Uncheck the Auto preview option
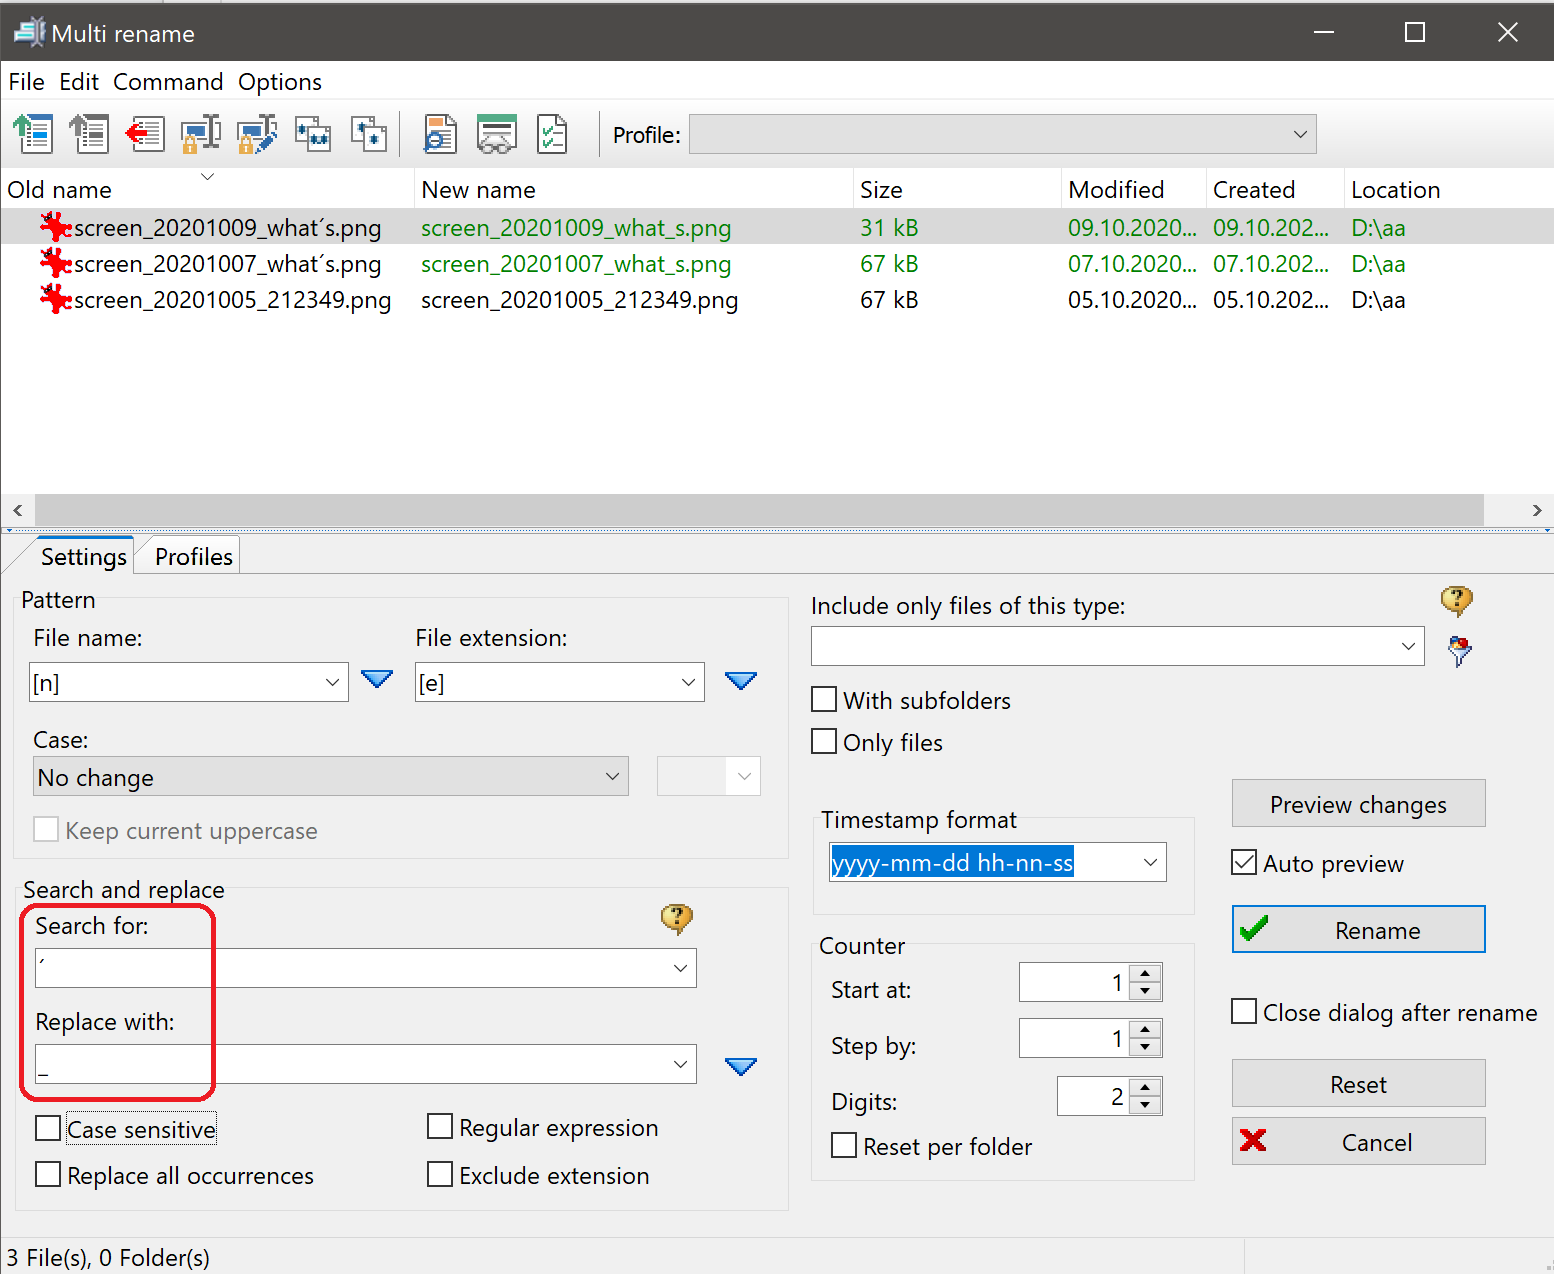 pos(1244,863)
